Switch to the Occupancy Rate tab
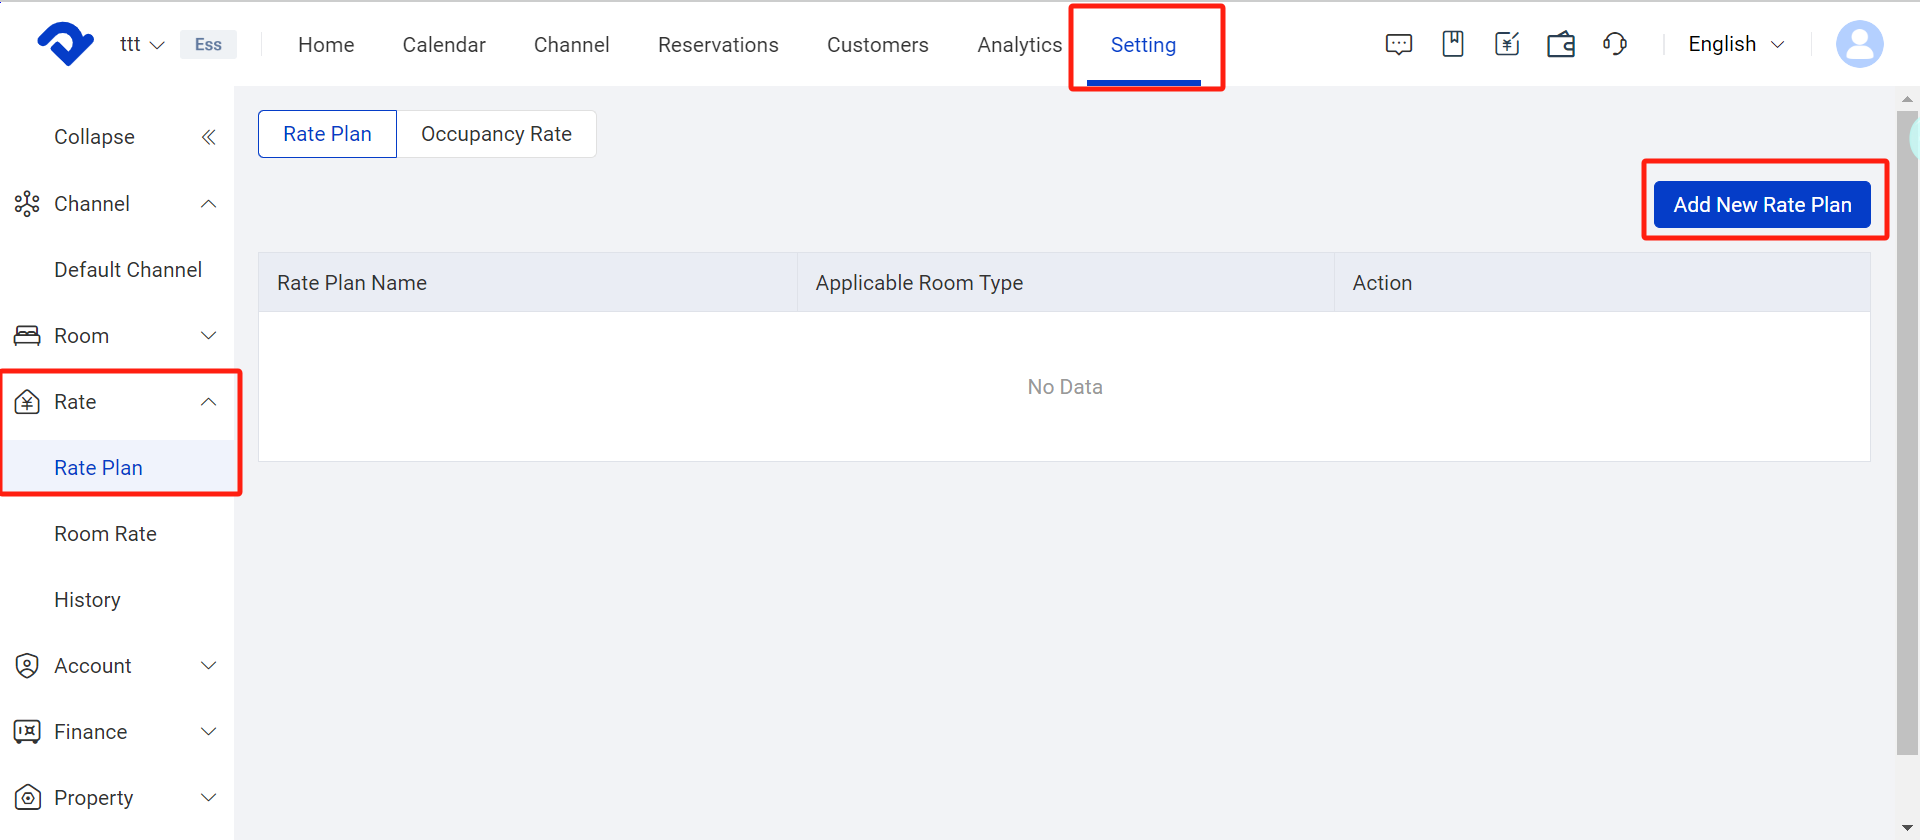Screen dimensions: 1920x840 click(496, 134)
